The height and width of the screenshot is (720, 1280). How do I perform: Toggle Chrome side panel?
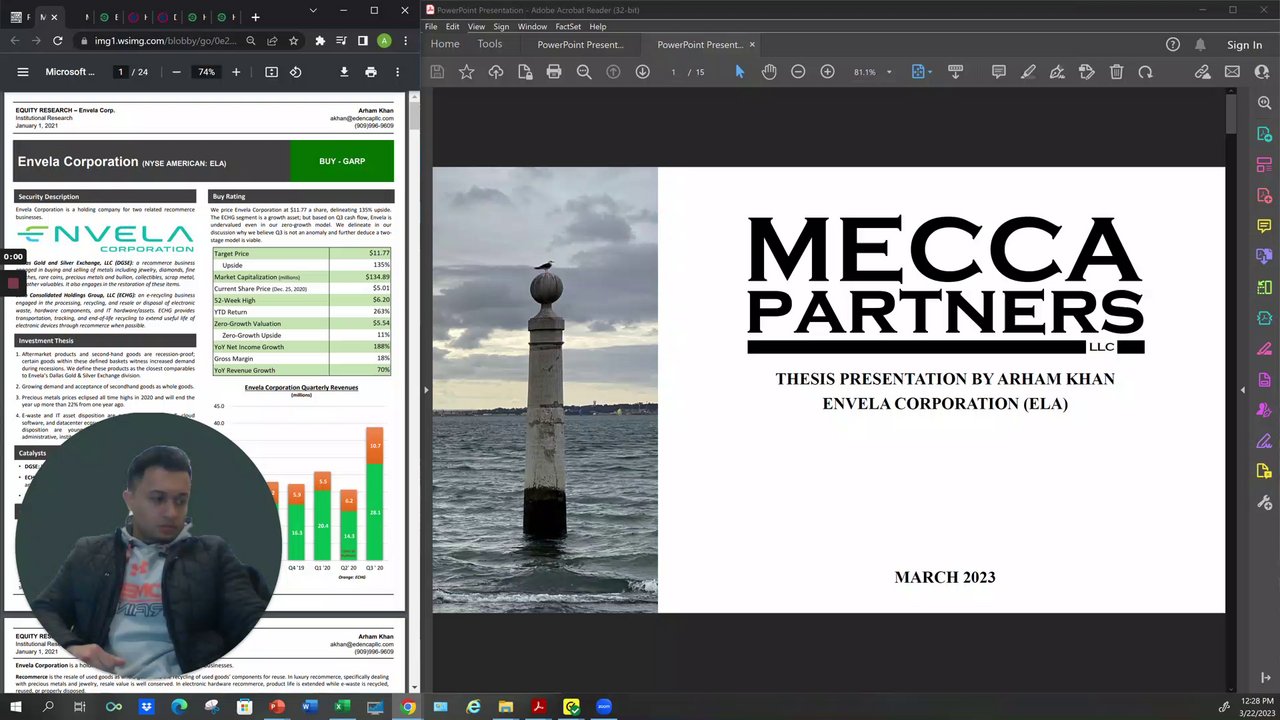(x=363, y=41)
